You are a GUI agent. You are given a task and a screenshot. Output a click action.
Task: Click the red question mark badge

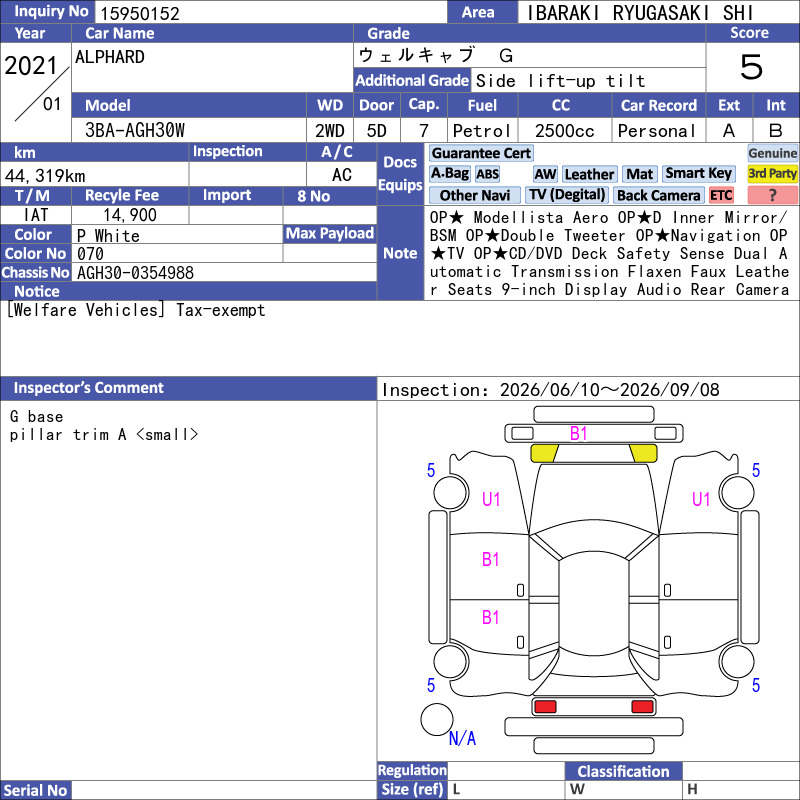(x=772, y=195)
